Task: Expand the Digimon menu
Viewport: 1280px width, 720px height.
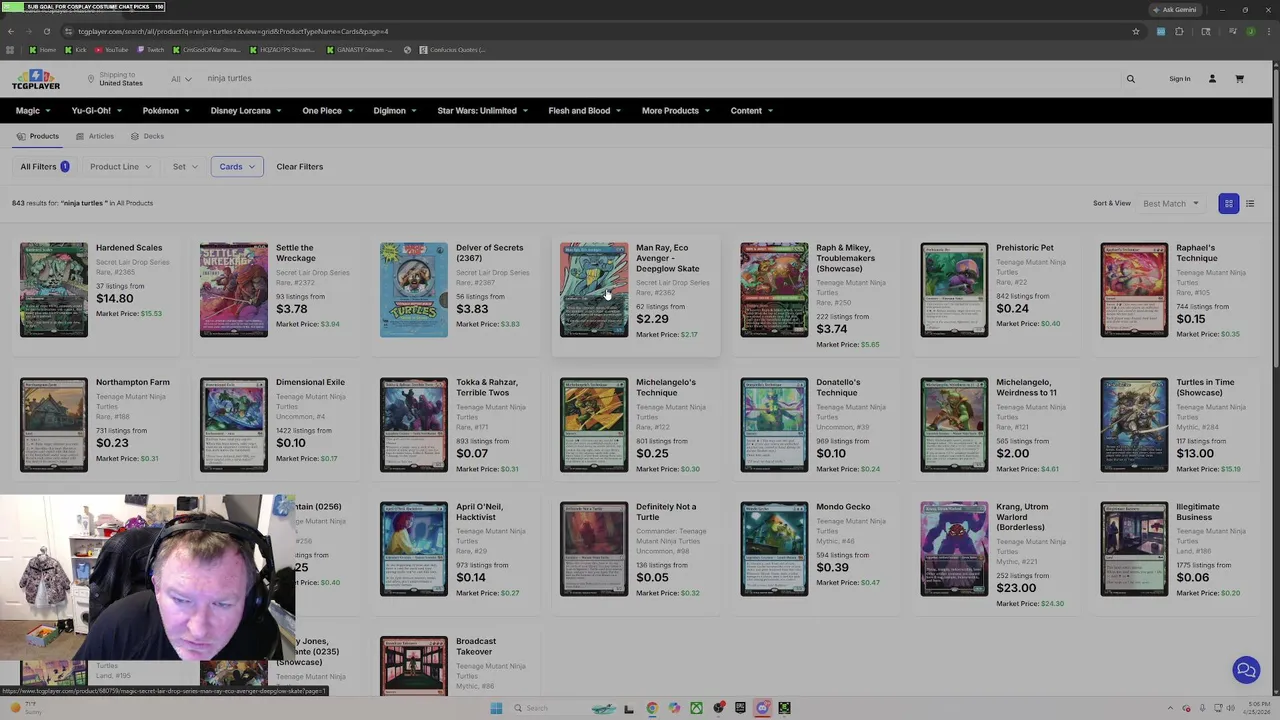Action: click(x=395, y=111)
